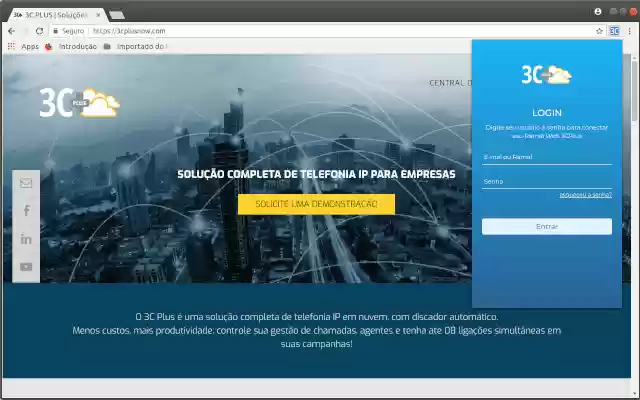Select the 3C.PLUS browser tab
The image size is (640, 400).
click(56, 15)
